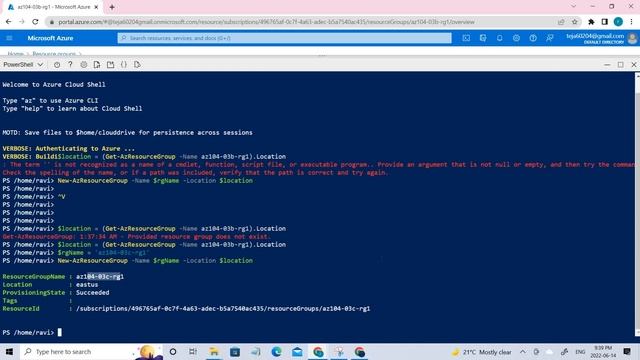The width and height of the screenshot is (640, 360).
Task: Open Cloud Shell help question mark
Action: 70,64
